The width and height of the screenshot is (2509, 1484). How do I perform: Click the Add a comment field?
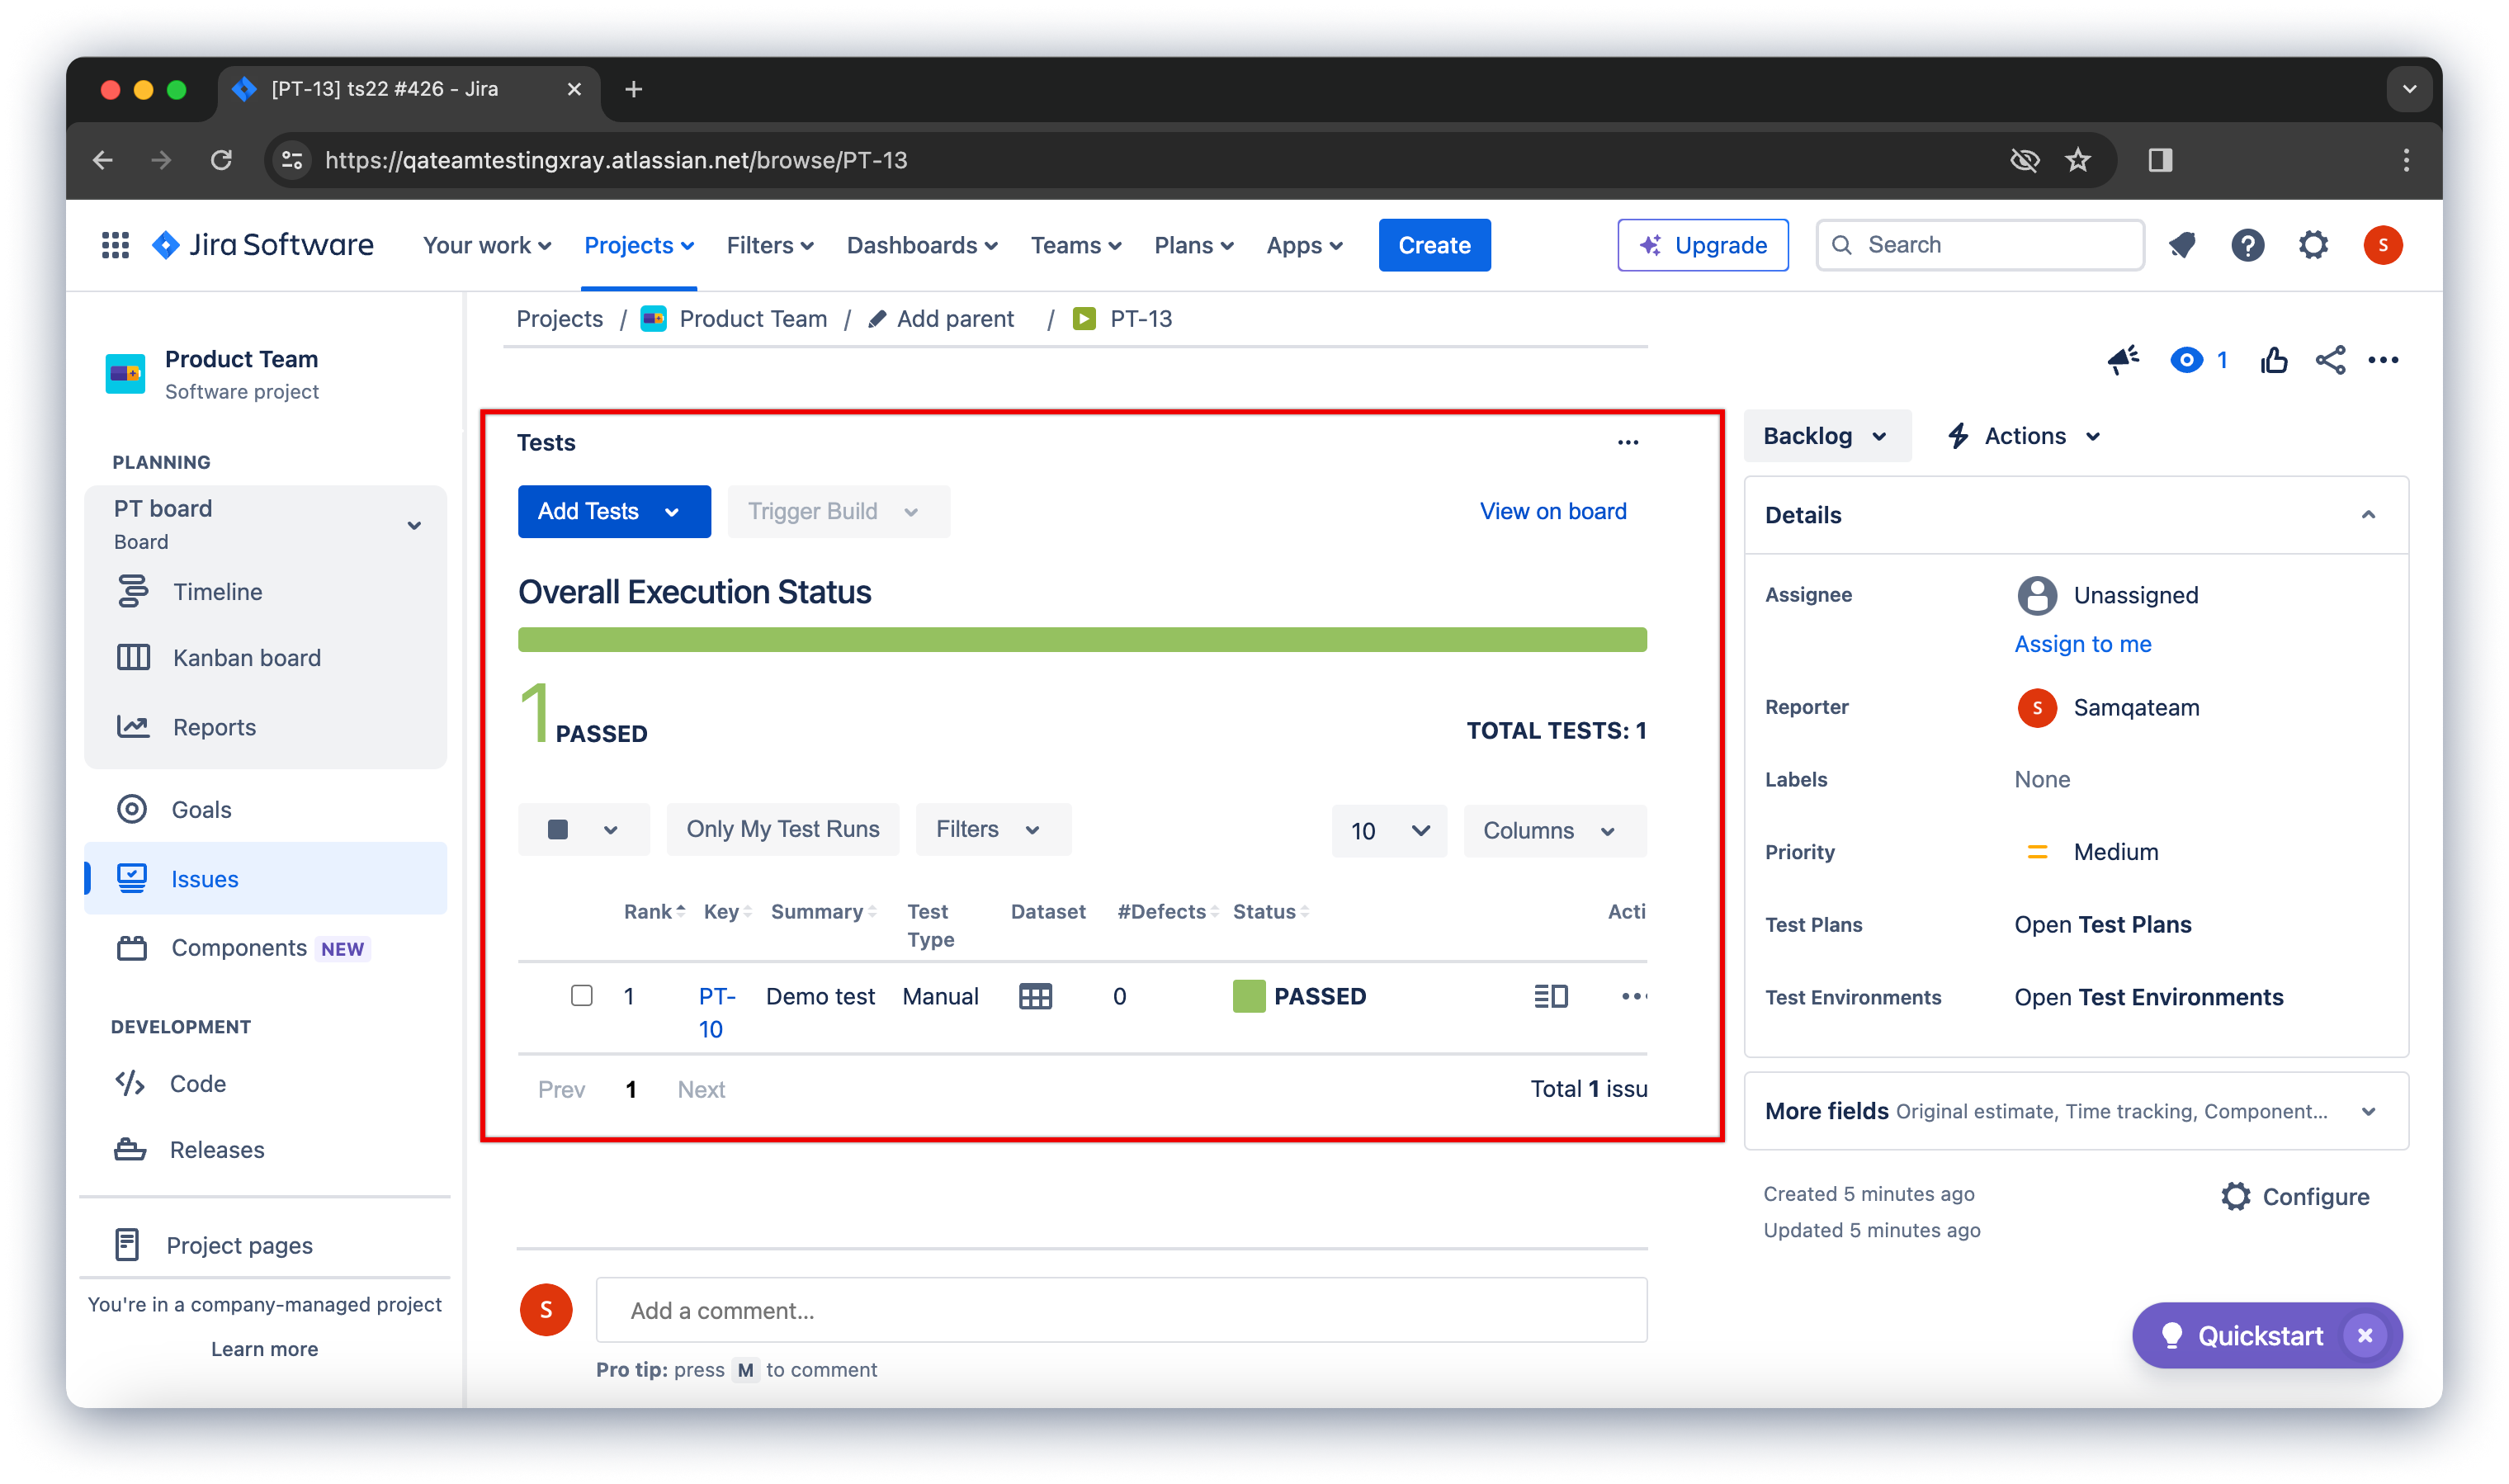1120,1310
